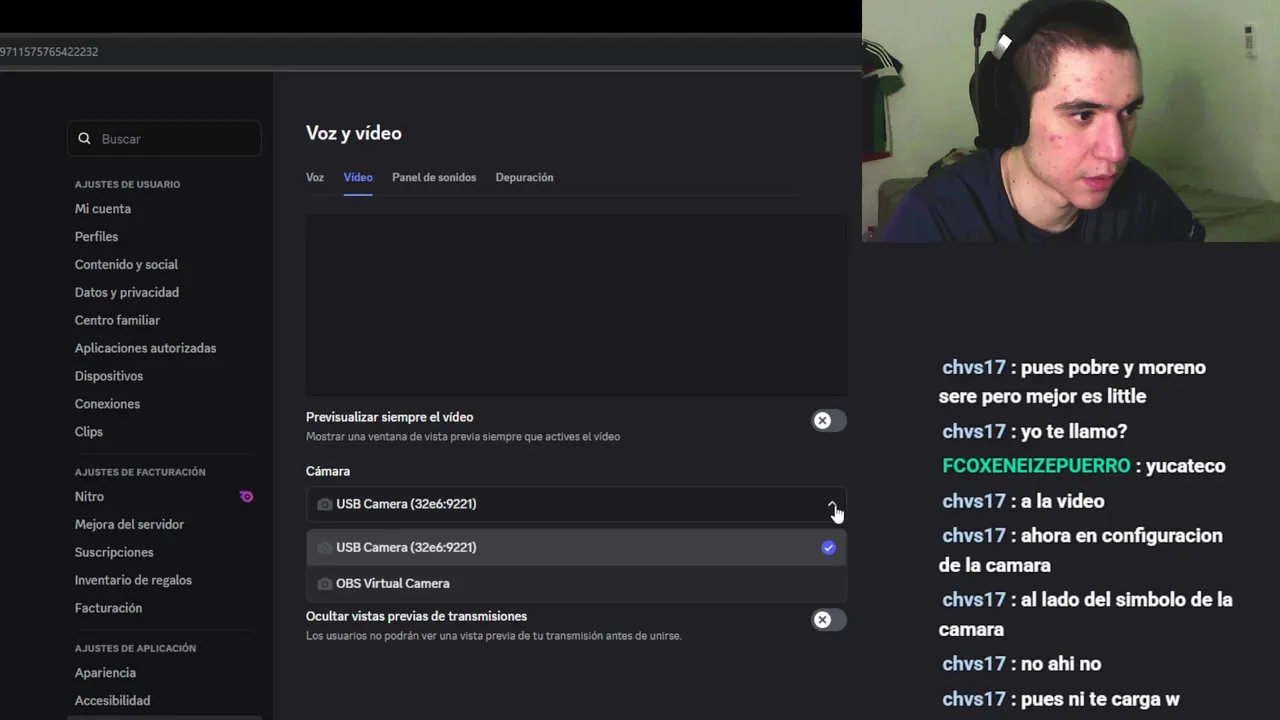This screenshot has height=720, width=1280.
Task: Click the search magnifier icon
Action: click(85, 139)
